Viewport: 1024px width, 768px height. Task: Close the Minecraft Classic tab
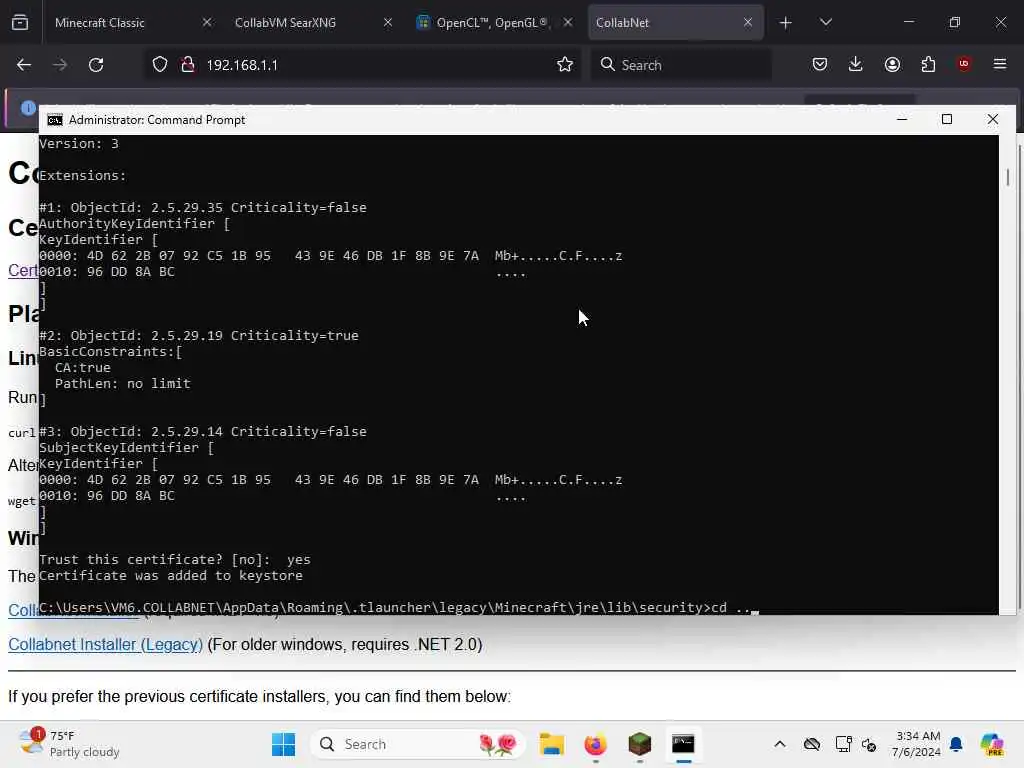(x=207, y=22)
